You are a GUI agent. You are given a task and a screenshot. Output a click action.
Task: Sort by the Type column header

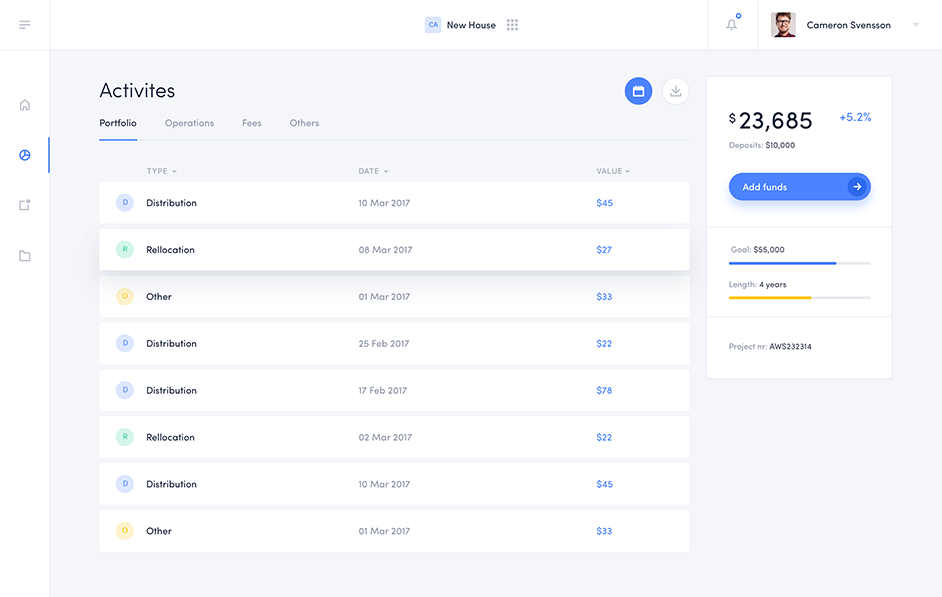tap(161, 171)
